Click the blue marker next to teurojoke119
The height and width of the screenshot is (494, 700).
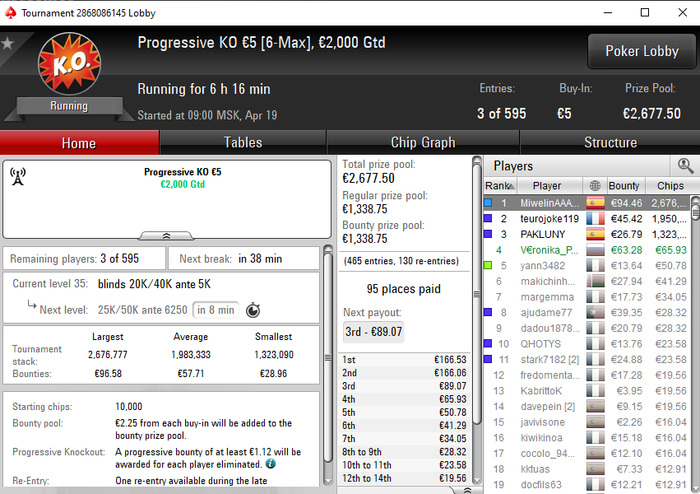pyautogui.click(x=488, y=218)
